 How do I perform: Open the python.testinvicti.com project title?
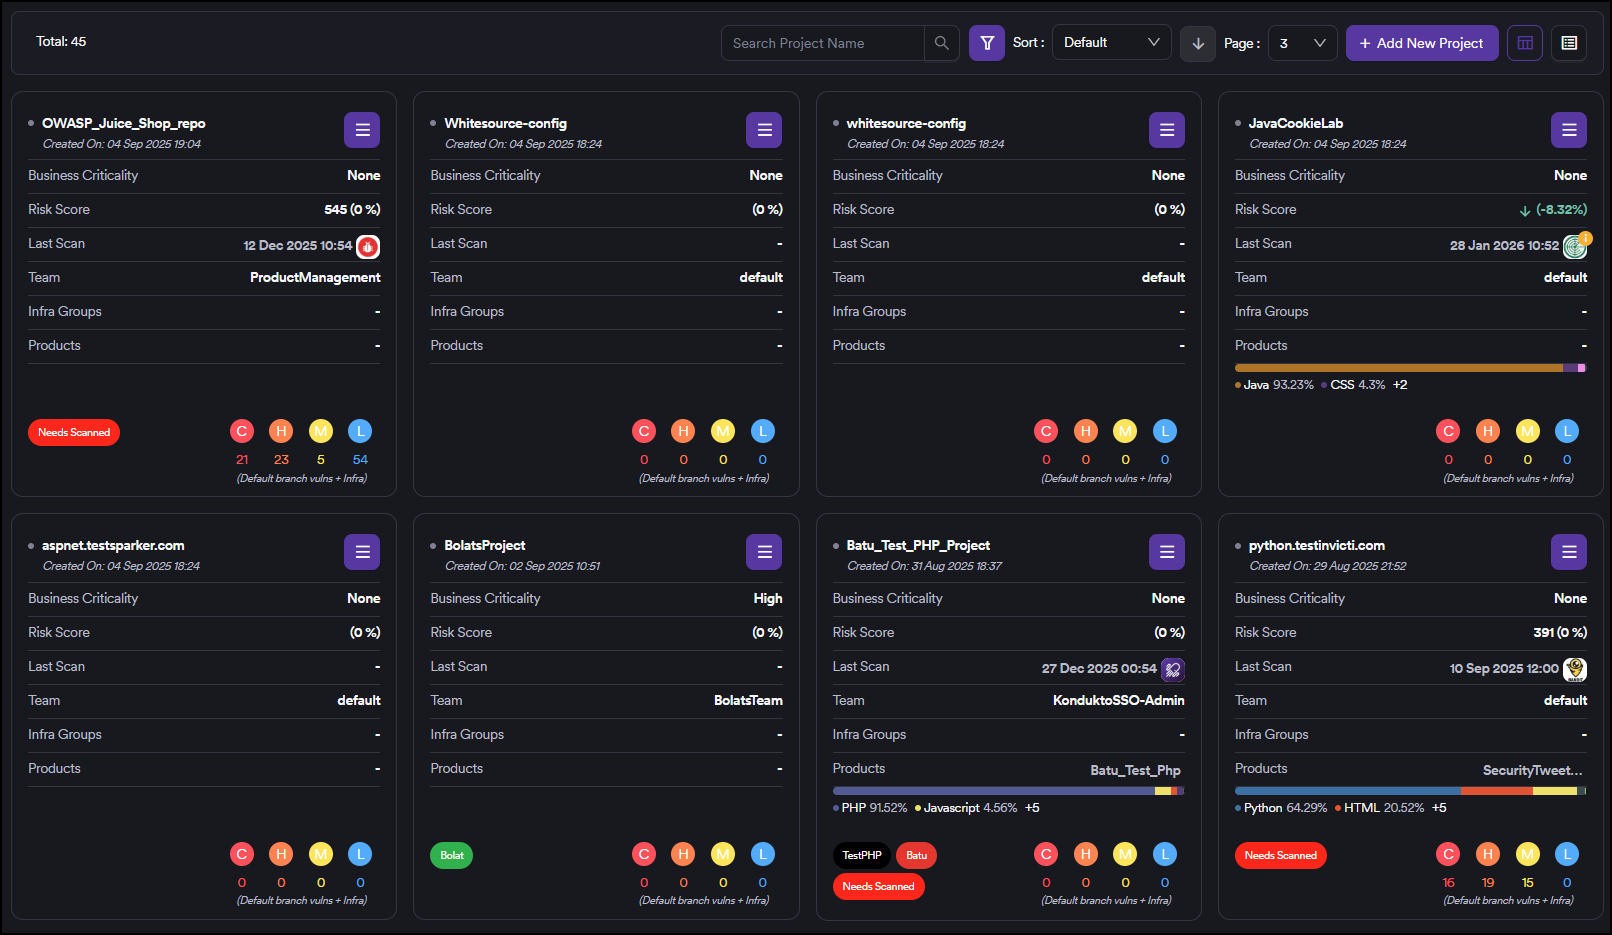(x=1316, y=545)
